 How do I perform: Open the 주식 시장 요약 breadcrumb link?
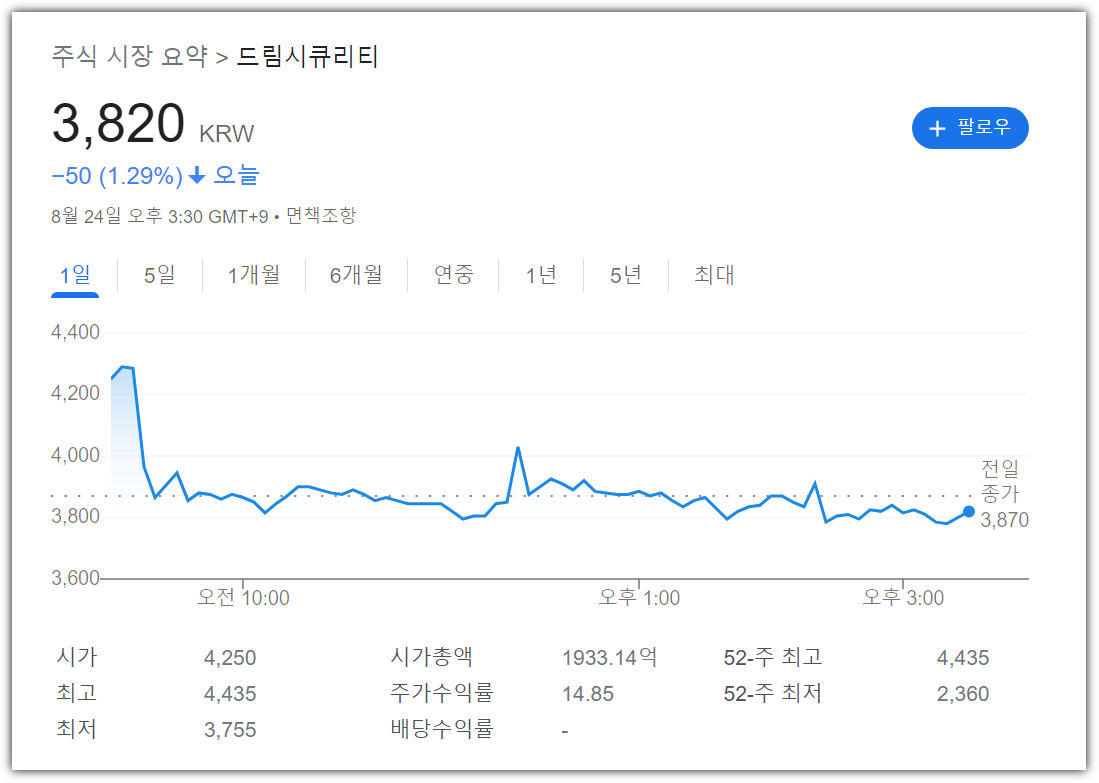tap(130, 56)
